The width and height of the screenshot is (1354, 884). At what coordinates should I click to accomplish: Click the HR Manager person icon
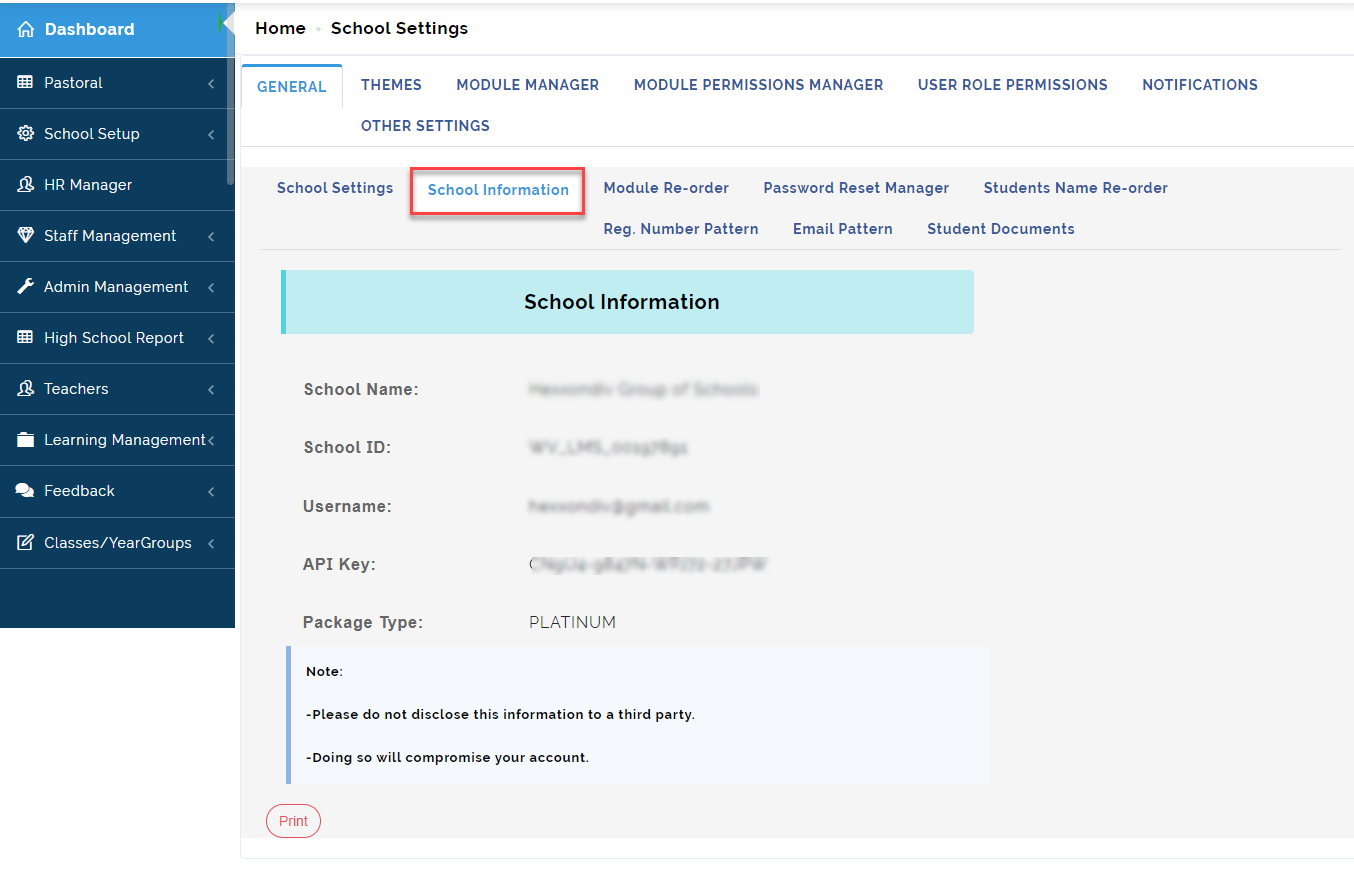click(x=26, y=185)
